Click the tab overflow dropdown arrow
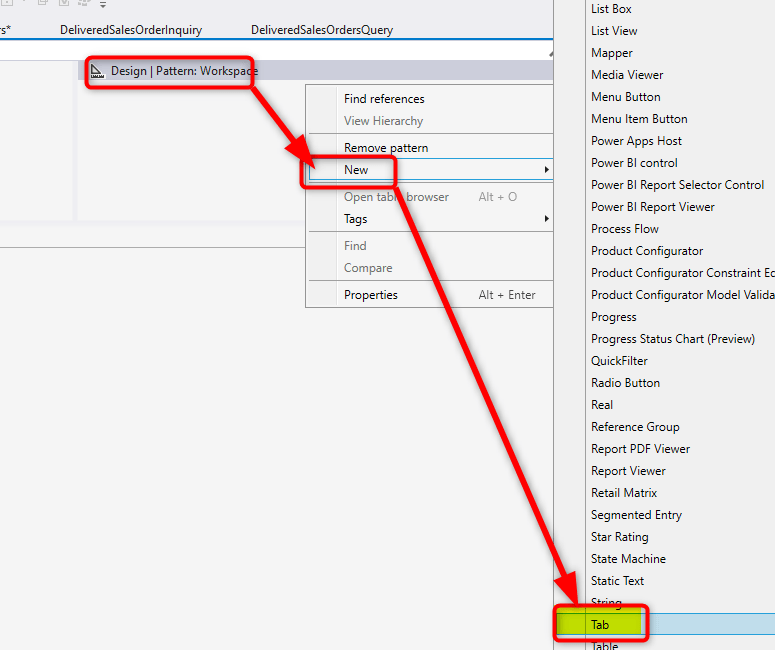Screen dimensions: 775x650 pos(549,53)
